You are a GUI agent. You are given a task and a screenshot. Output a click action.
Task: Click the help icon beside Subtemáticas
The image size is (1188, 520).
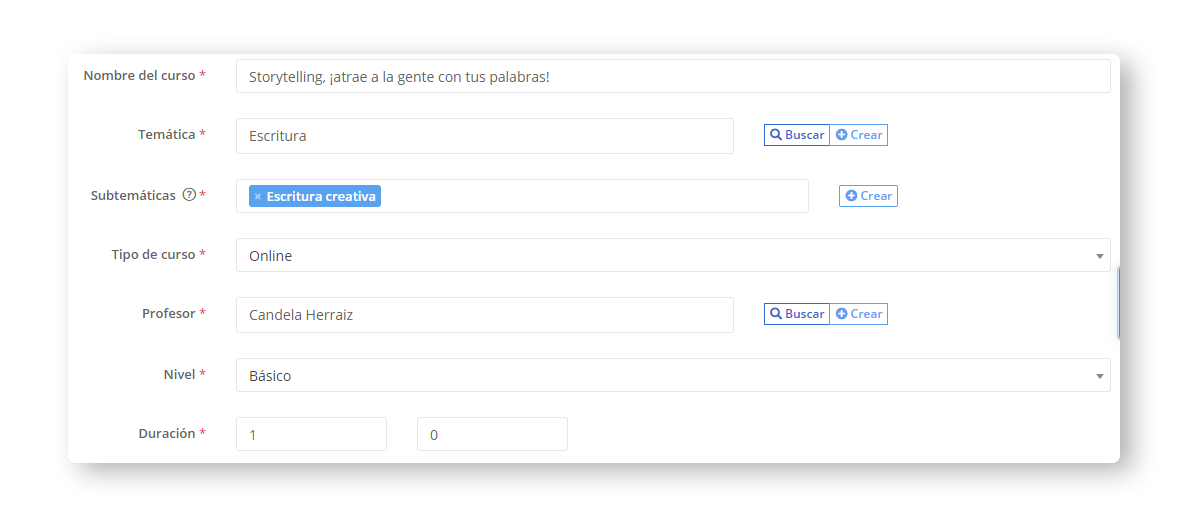point(189,195)
